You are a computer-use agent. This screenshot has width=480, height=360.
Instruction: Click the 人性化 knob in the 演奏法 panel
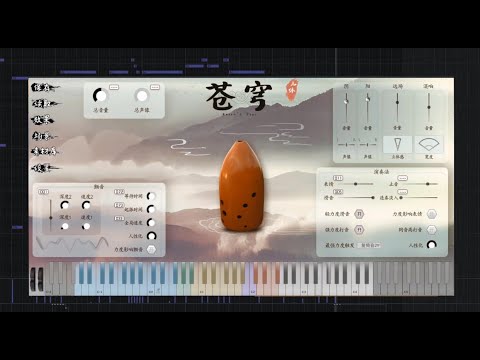click(432, 245)
